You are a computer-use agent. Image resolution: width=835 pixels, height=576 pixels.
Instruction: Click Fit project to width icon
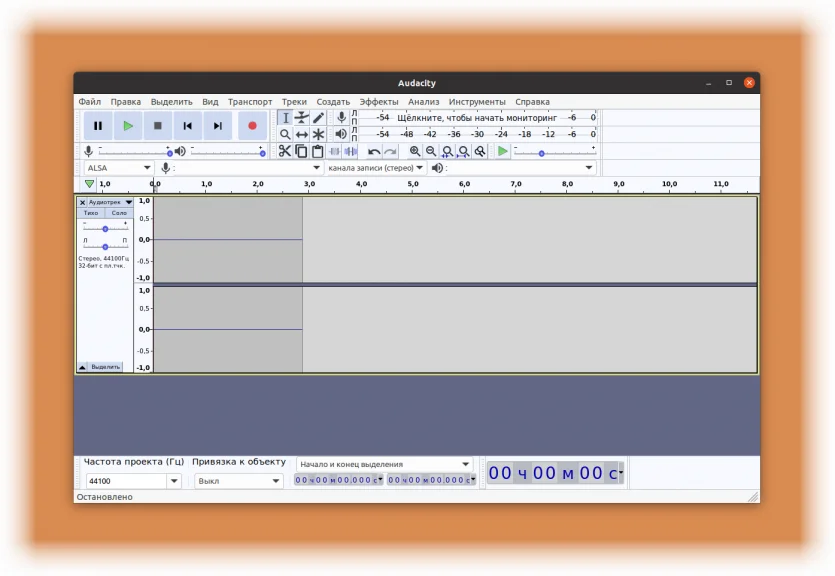[464, 152]
